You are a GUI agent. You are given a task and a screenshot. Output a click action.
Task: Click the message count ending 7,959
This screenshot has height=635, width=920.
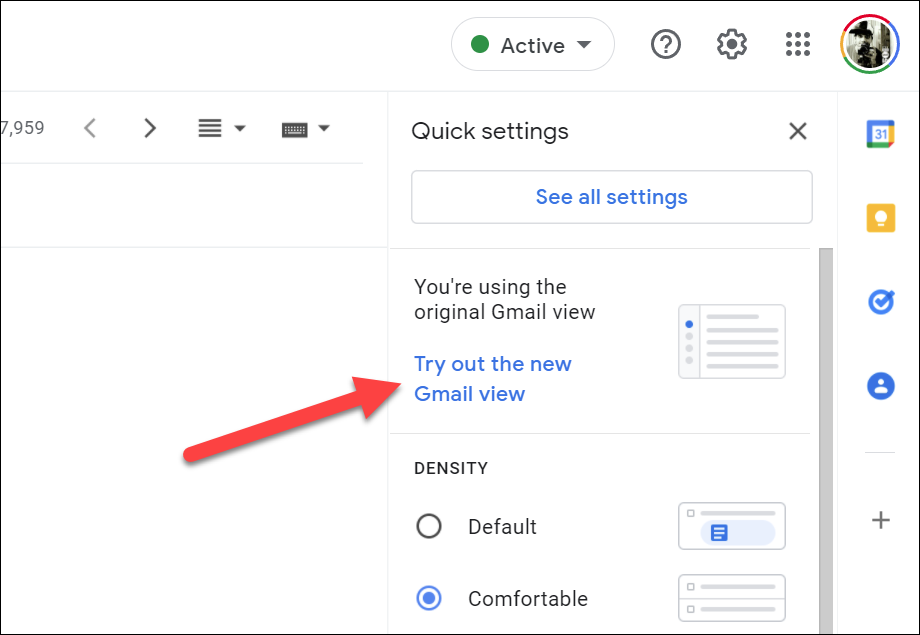point(22,128)
